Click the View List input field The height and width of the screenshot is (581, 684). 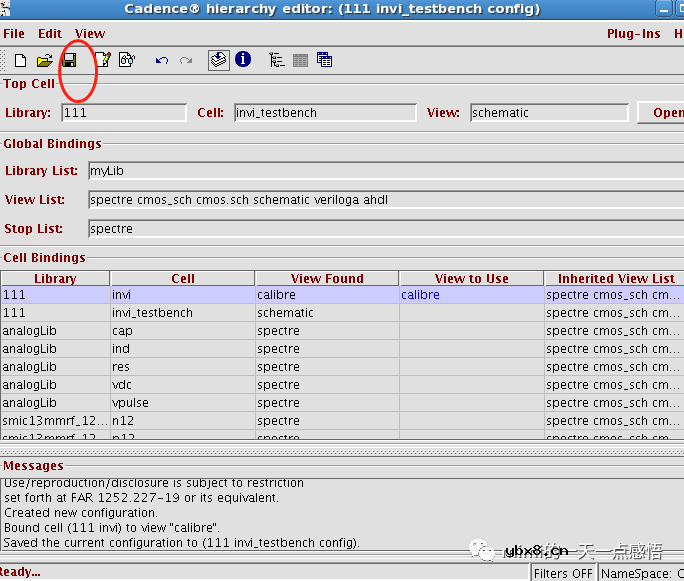pos(385,200)
